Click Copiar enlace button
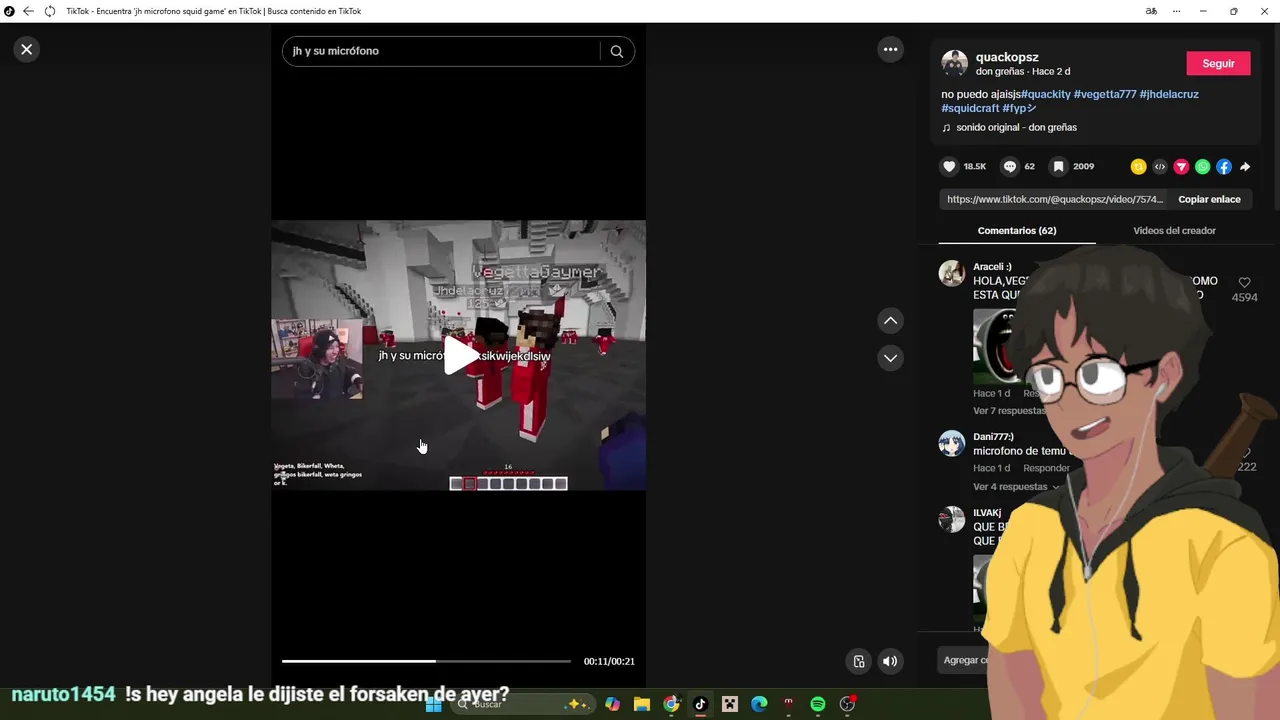This screenshot has height=720, width=1280. tap(1209, 199)
